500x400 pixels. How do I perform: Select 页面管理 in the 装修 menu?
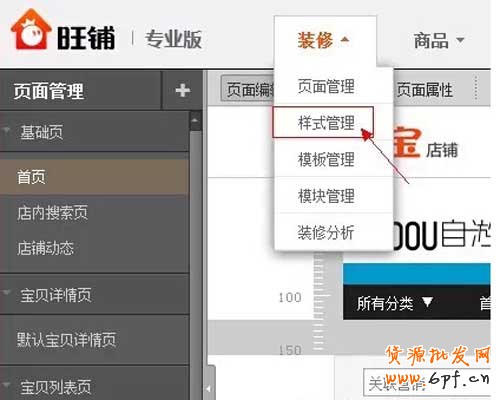[x=326, y=86]
